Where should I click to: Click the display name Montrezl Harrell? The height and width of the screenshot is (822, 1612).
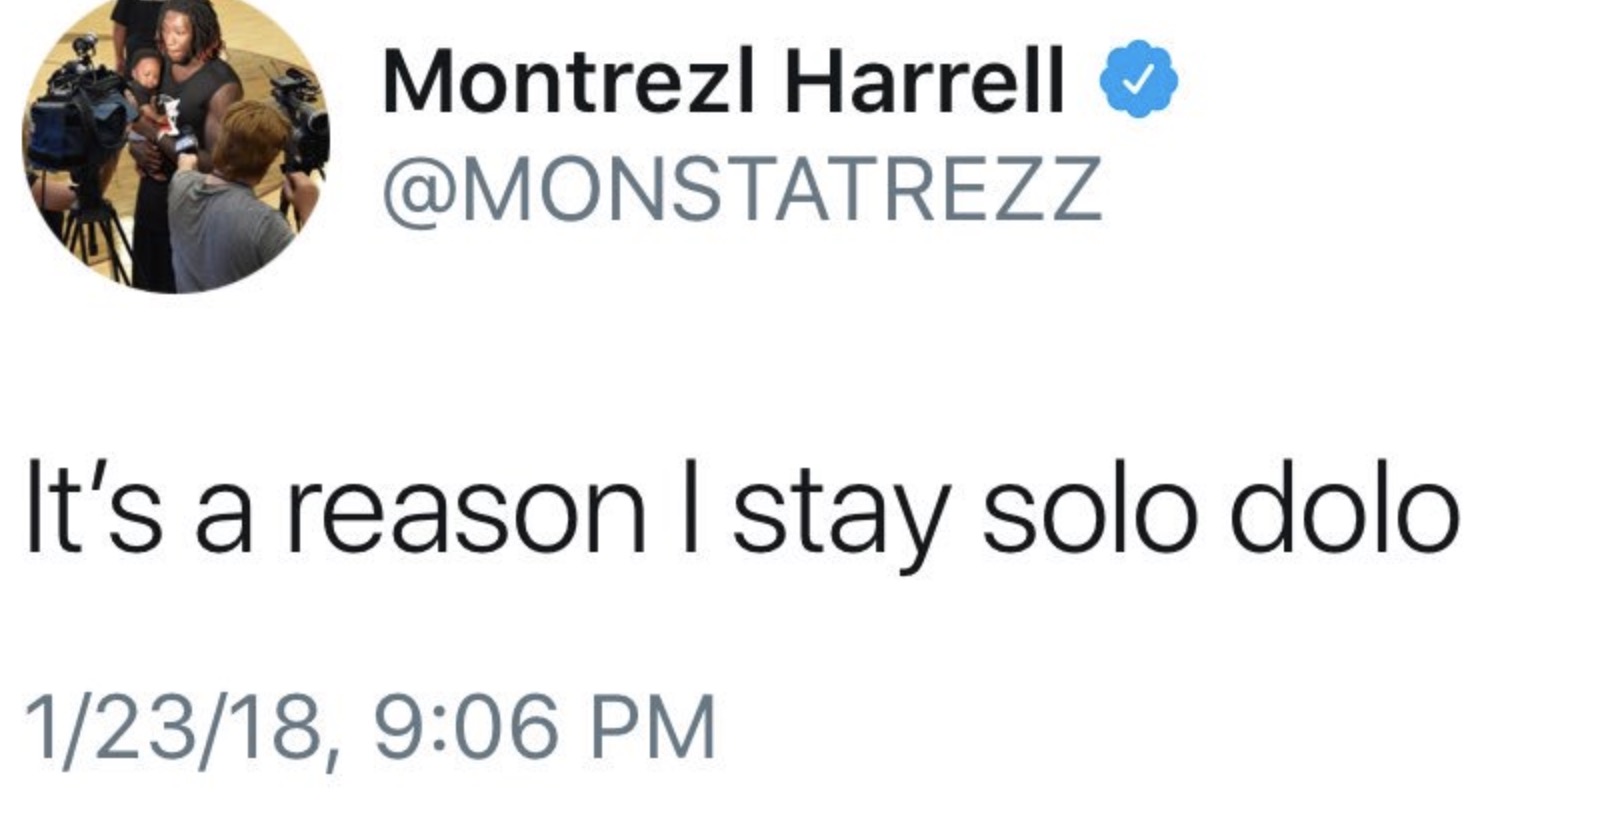point(722,80)
